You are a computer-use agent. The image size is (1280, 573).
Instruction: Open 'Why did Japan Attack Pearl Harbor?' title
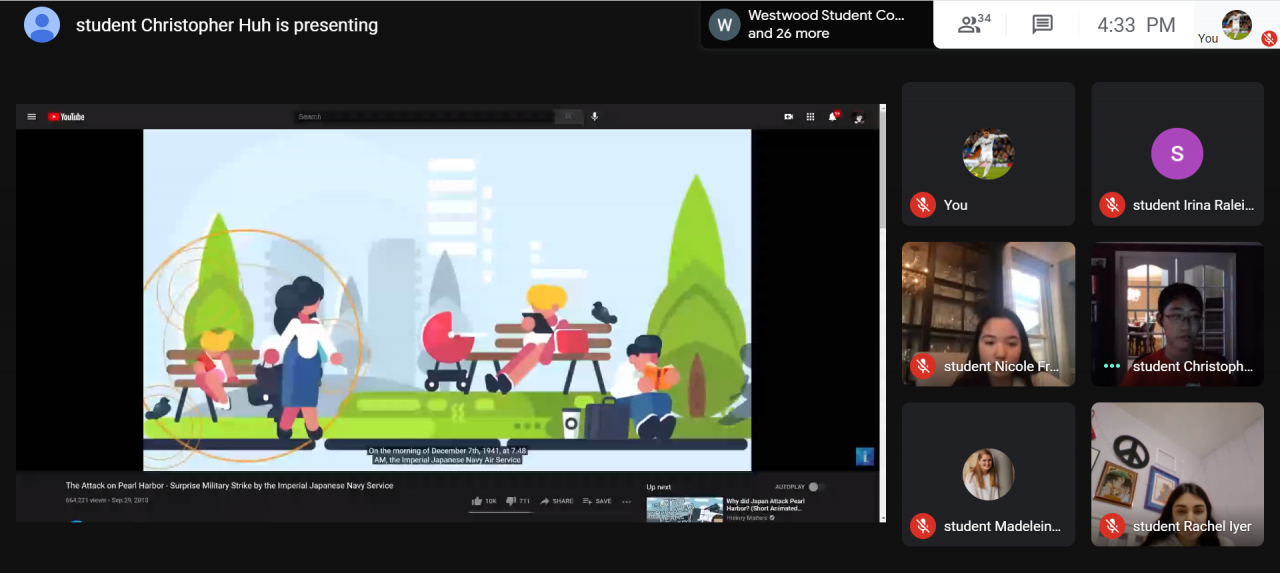764,504
